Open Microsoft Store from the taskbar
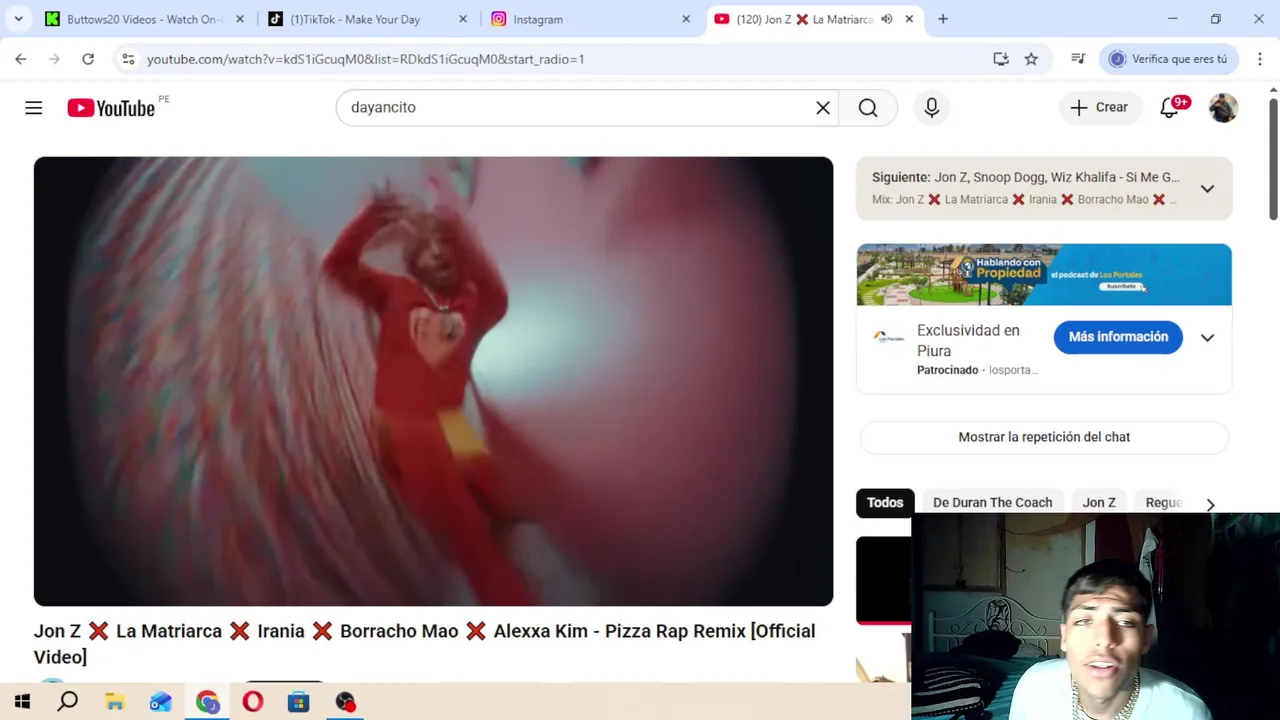This screenshot has height=720, width=1280. (299, 702)
